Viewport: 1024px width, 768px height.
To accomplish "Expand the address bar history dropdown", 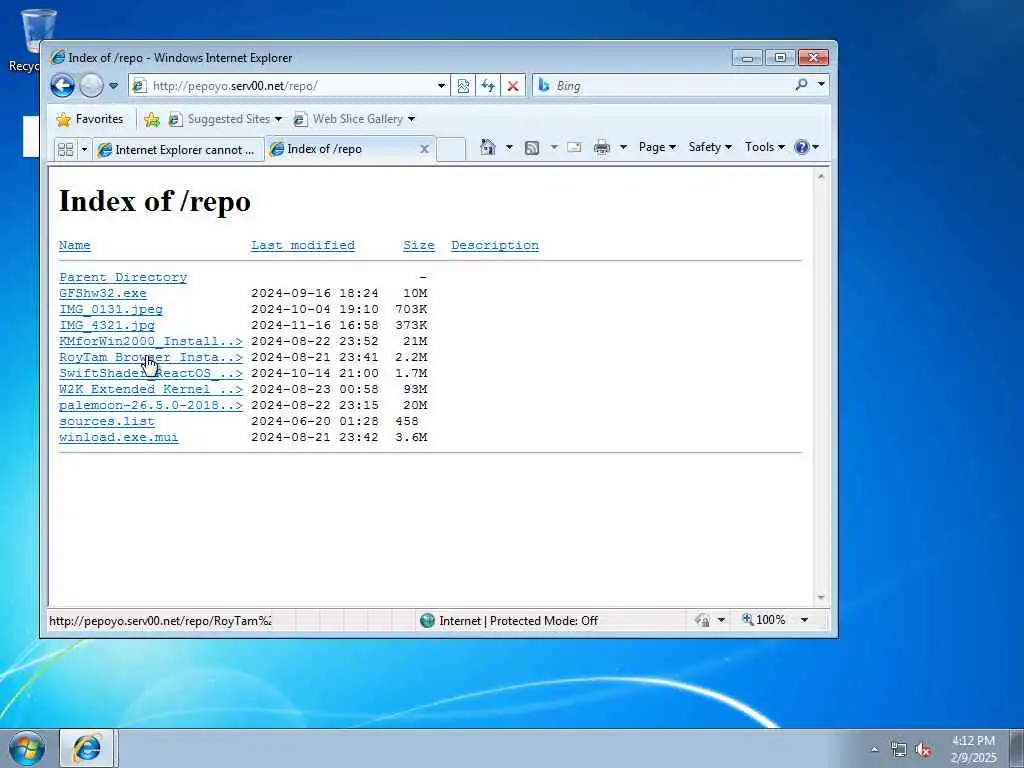I will 441,86.
